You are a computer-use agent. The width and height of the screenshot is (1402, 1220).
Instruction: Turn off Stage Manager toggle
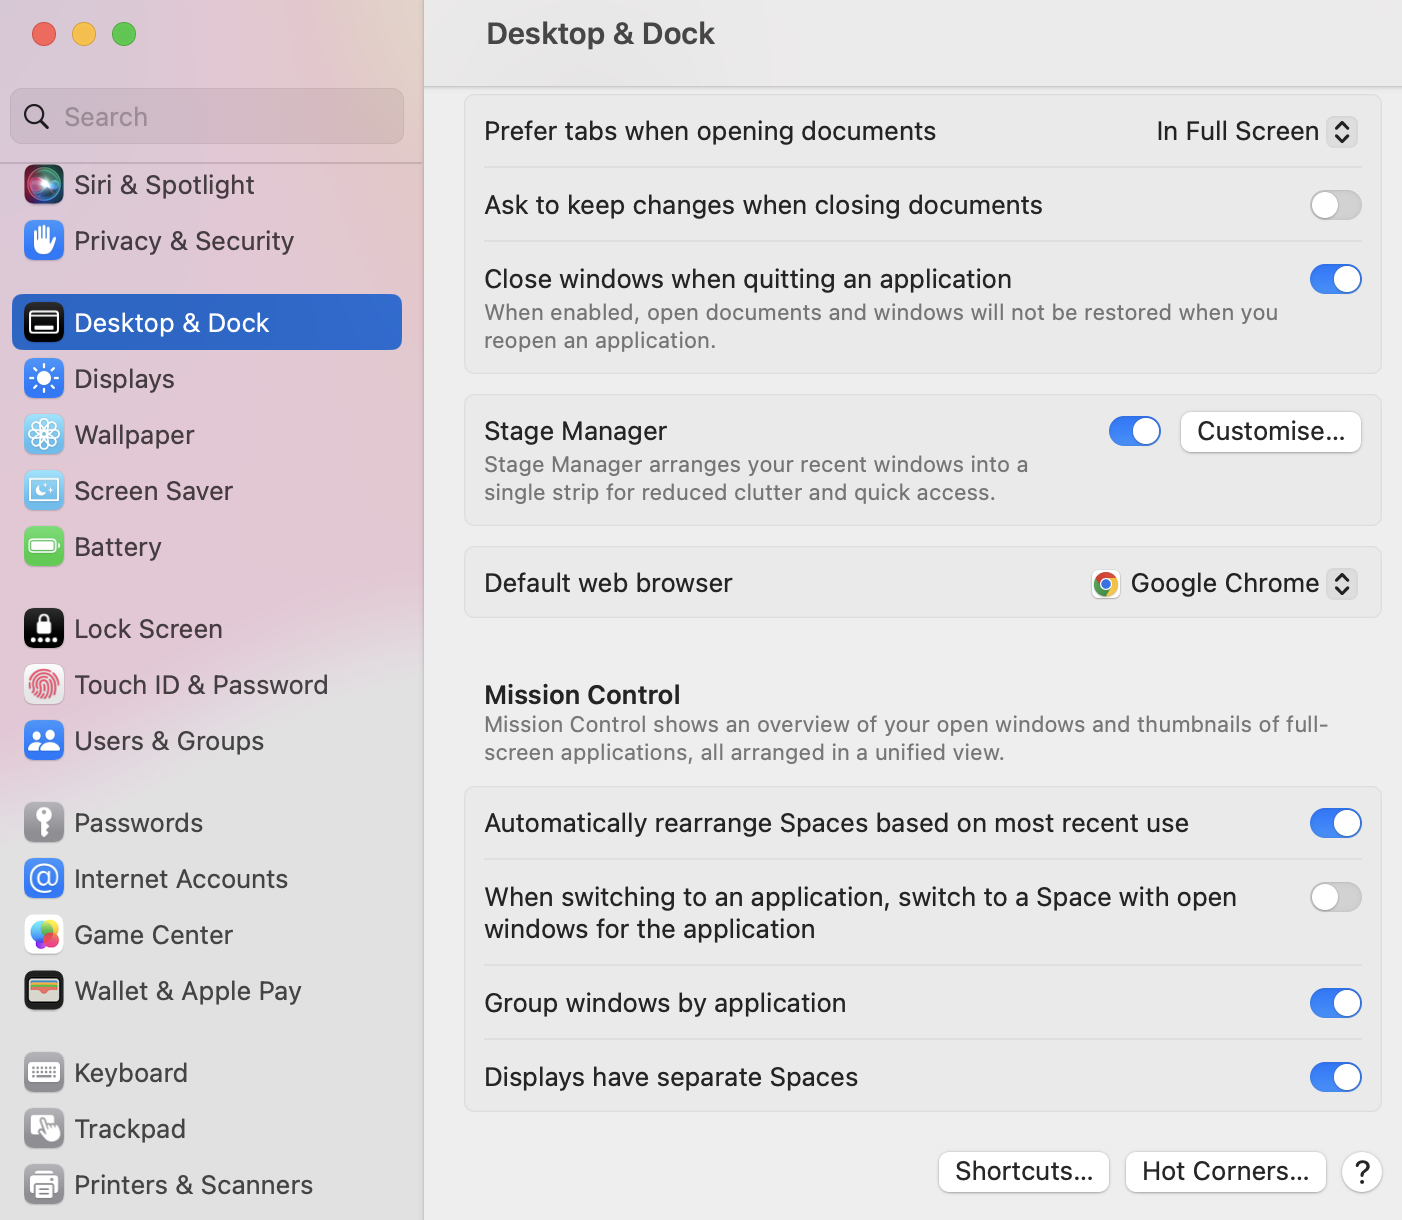(1134, 431)
